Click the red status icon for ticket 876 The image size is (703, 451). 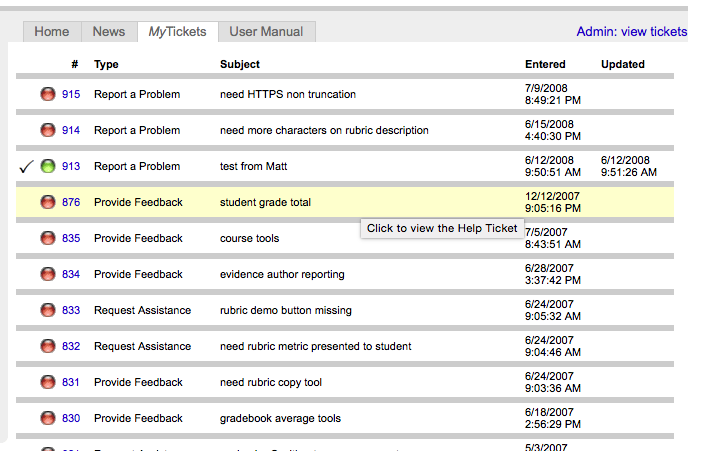tap(47, 202)
